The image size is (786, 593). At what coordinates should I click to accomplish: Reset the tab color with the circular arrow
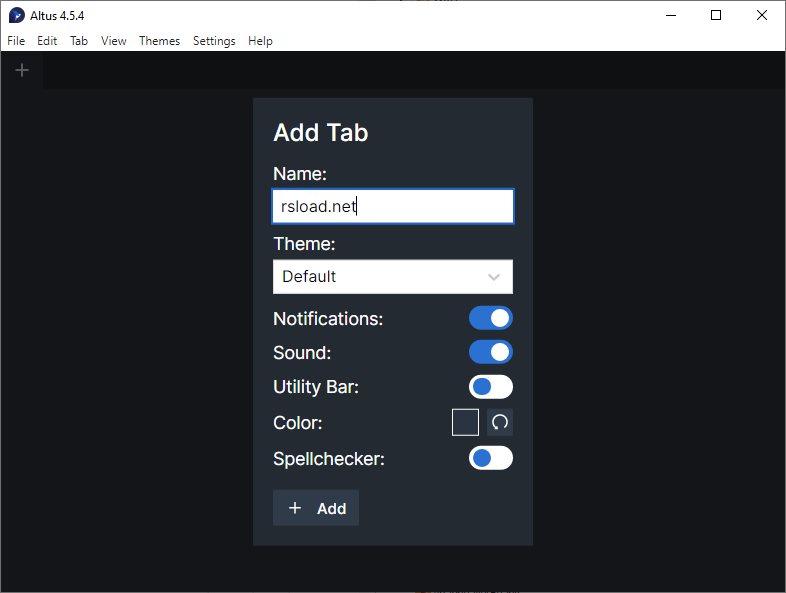pyautogui.click(x=500, y=422)
